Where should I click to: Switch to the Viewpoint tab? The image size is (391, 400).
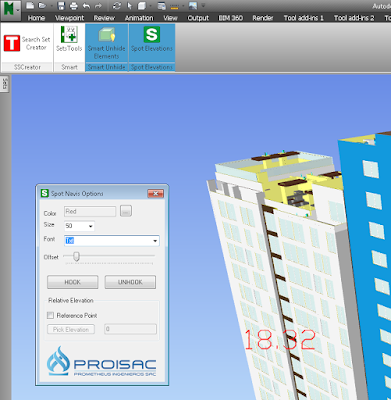[70, 18]
